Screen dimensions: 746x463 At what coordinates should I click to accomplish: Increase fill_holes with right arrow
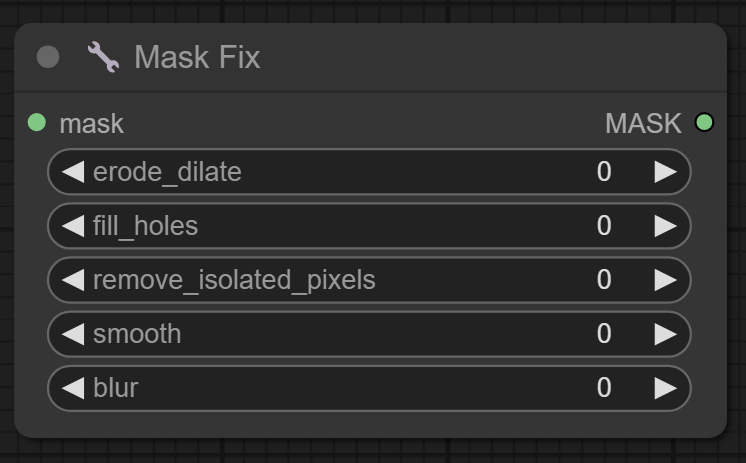(x=666, y=226)
